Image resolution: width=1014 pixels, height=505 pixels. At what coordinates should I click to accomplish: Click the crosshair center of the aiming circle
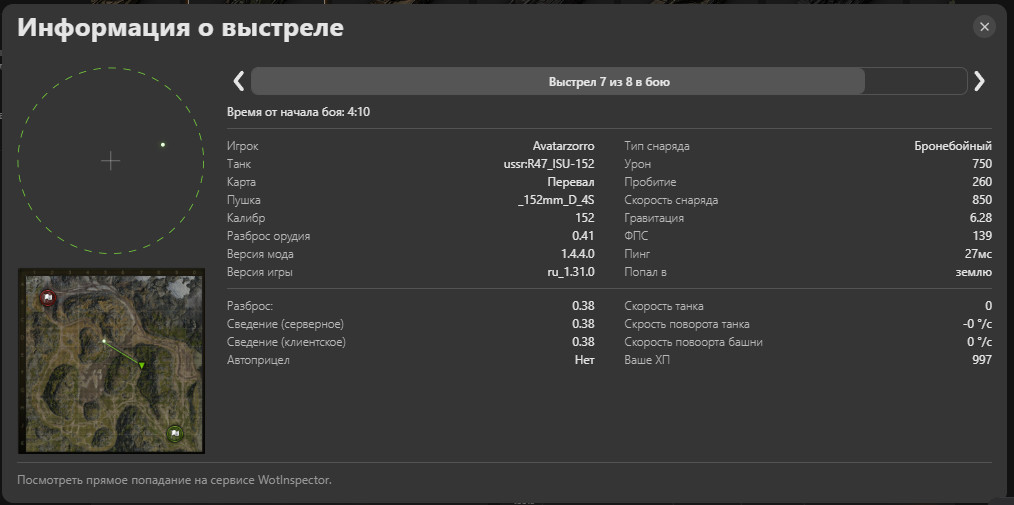click(x=110, y=160)
